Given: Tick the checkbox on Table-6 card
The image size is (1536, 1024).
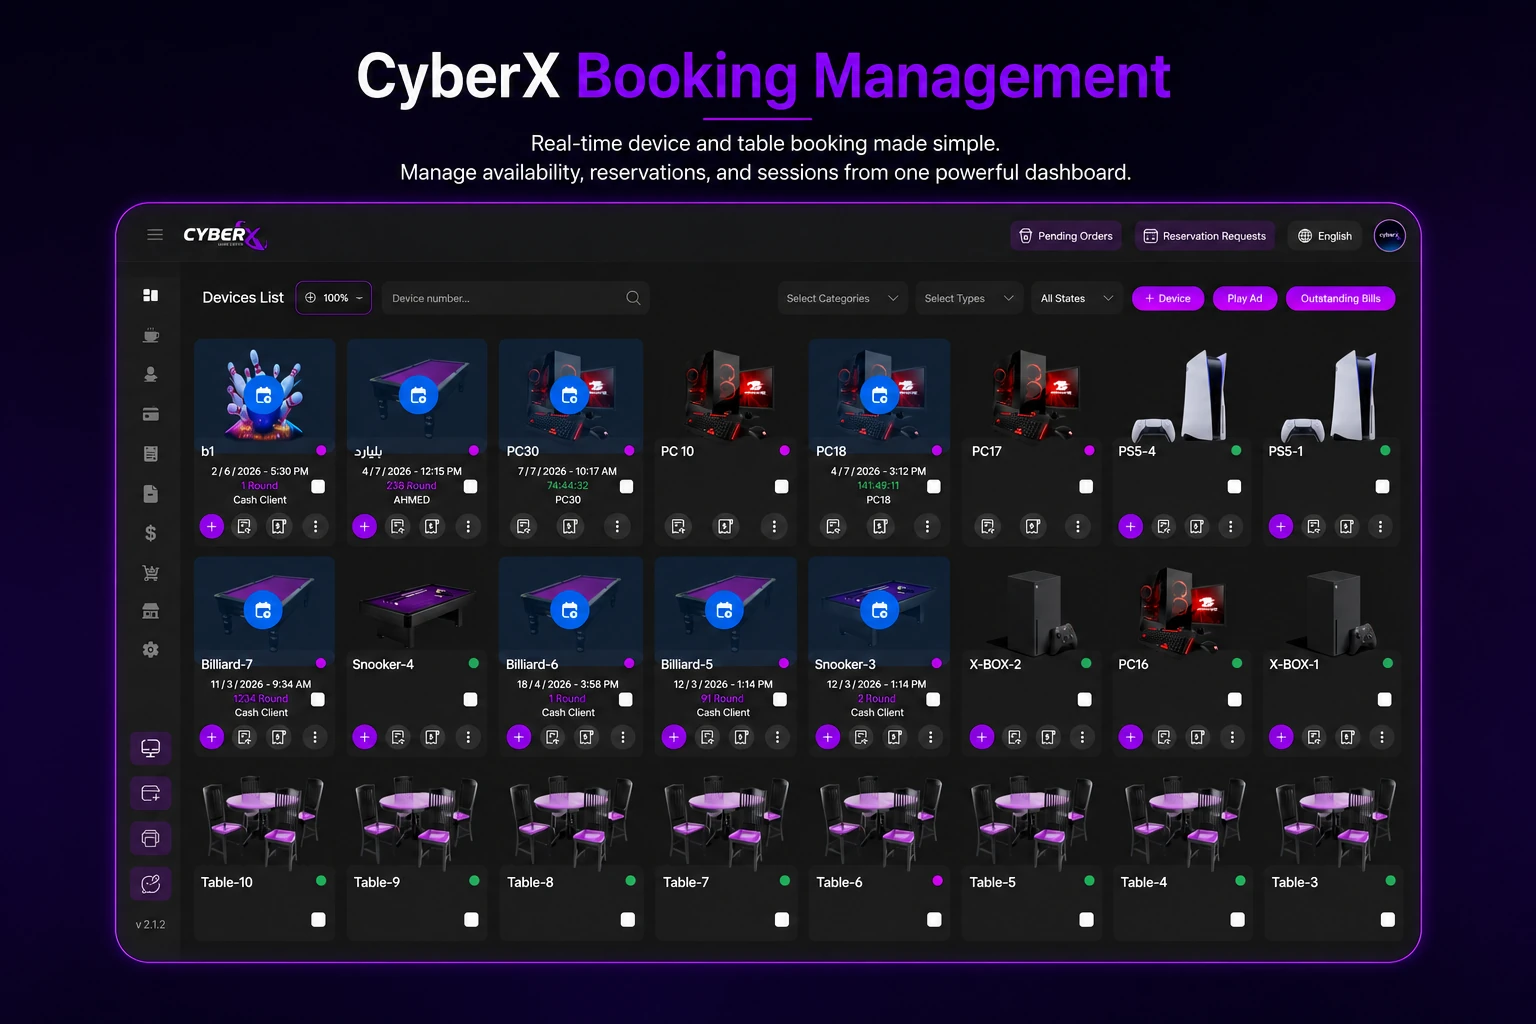Looking at the screenshot, I should click(934, 919).
